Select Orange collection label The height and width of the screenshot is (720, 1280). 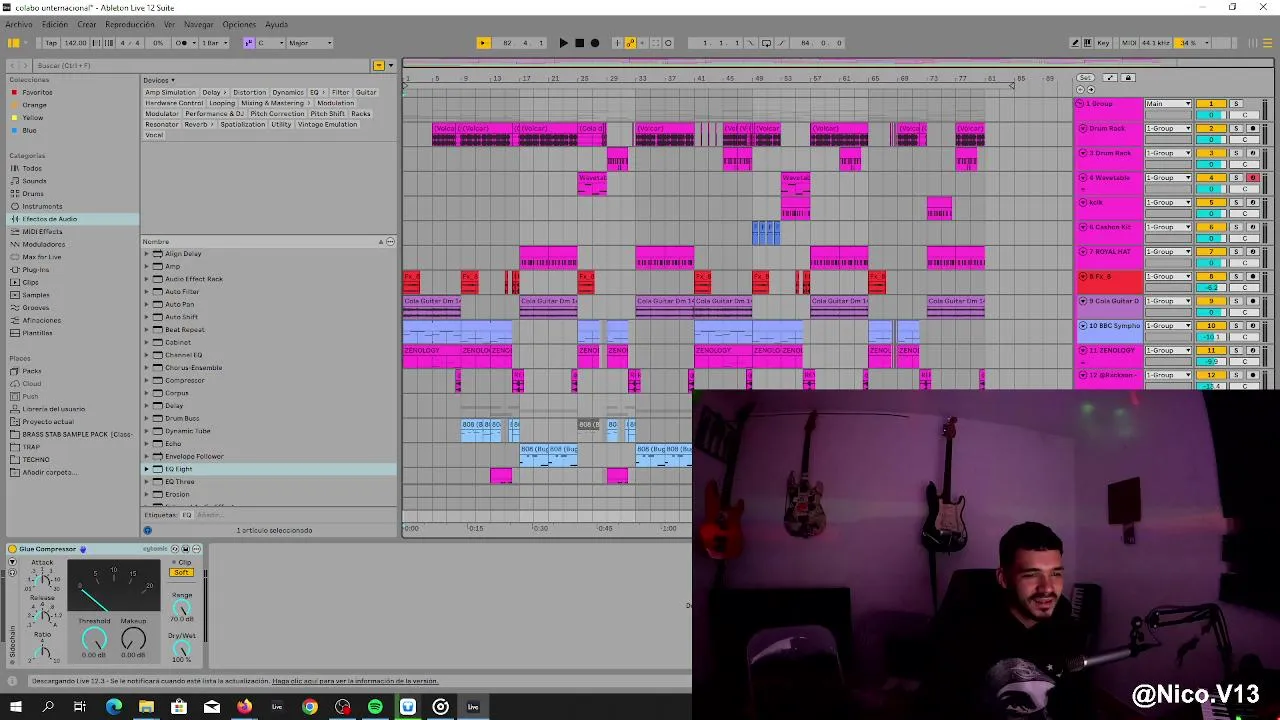[x=34, y=105]
